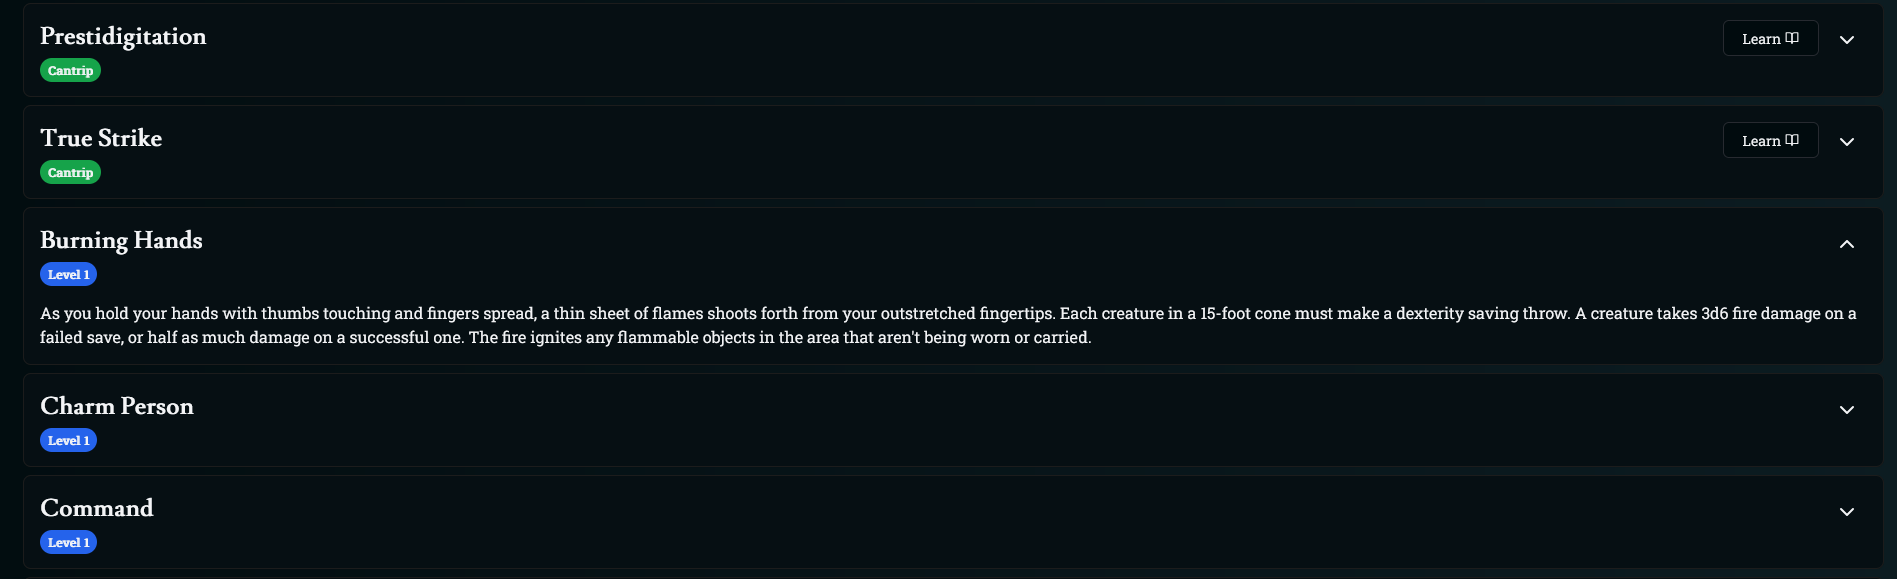This screenshot has height=579, width=1897.
Task: Click the Prestidigitation spell title
Action: [x=123, y=37]
